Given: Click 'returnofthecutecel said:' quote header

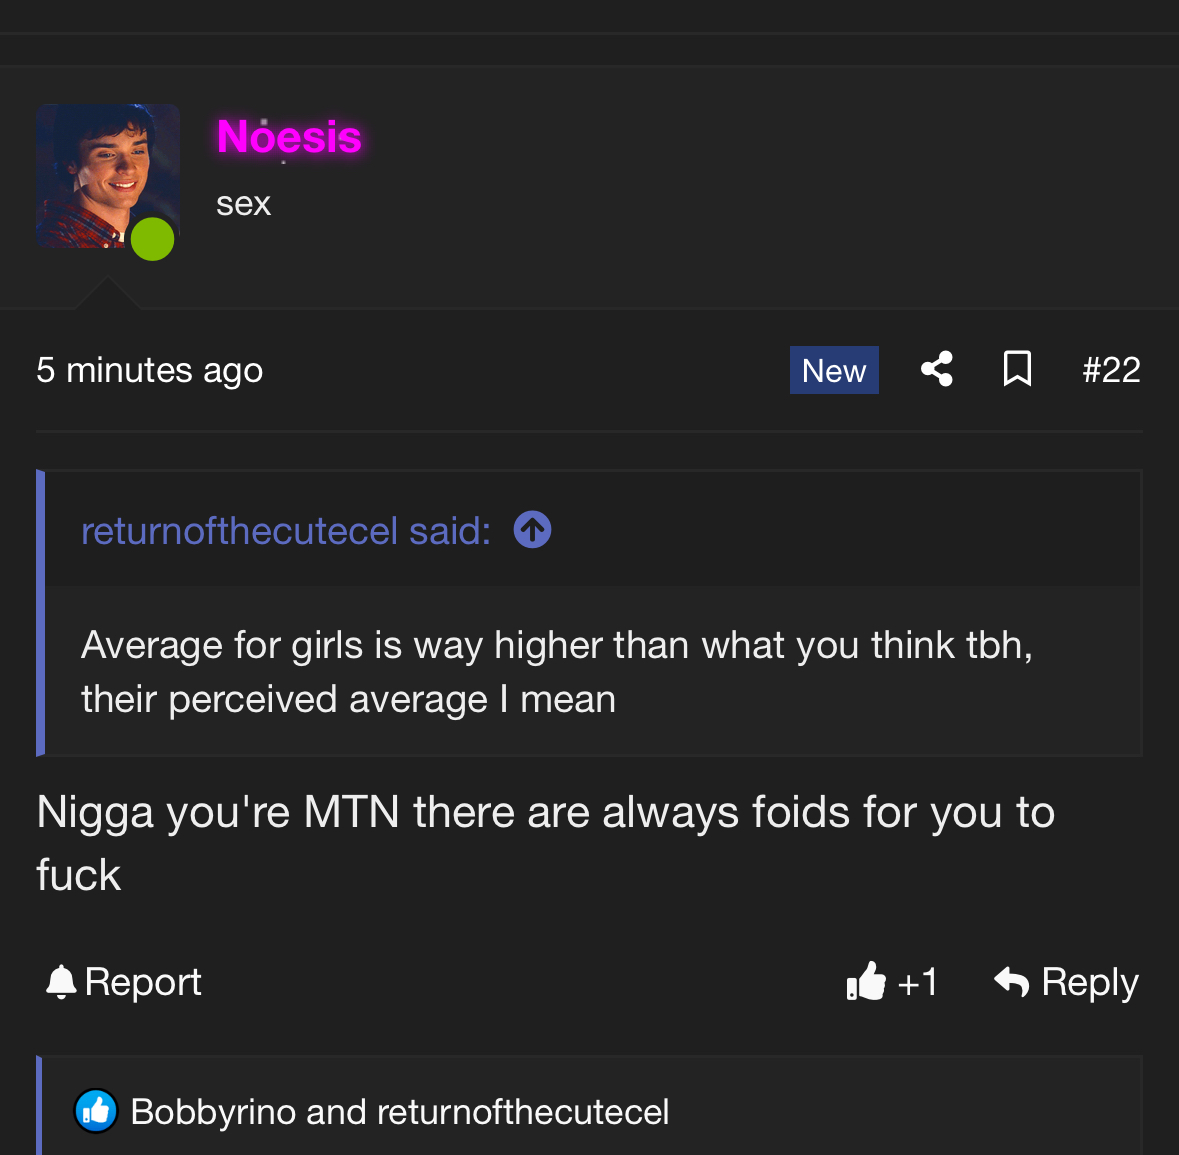Looking at the screenshot, I should pos(286,531).
